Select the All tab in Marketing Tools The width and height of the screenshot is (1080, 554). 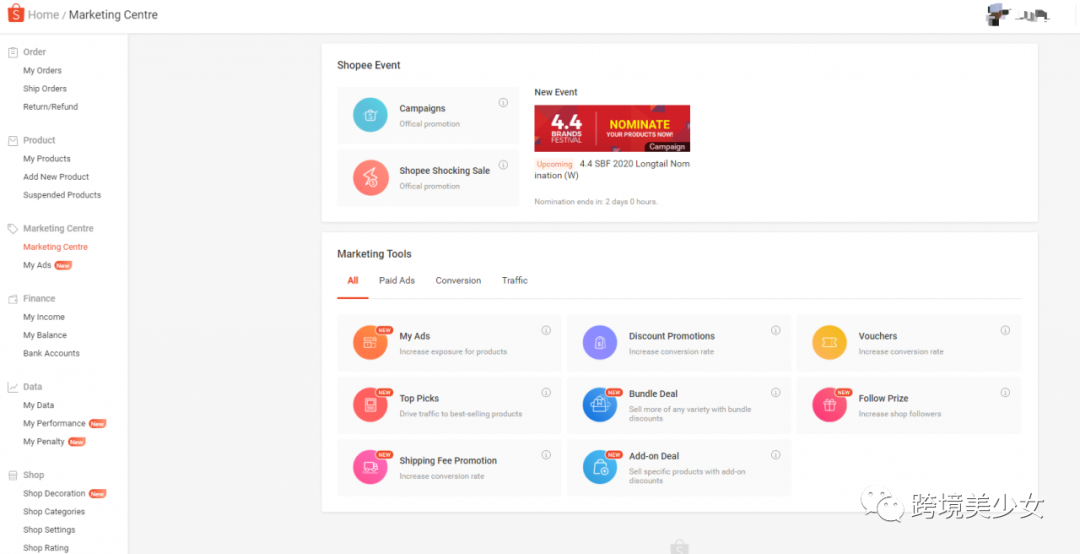(x=353, y=281)
